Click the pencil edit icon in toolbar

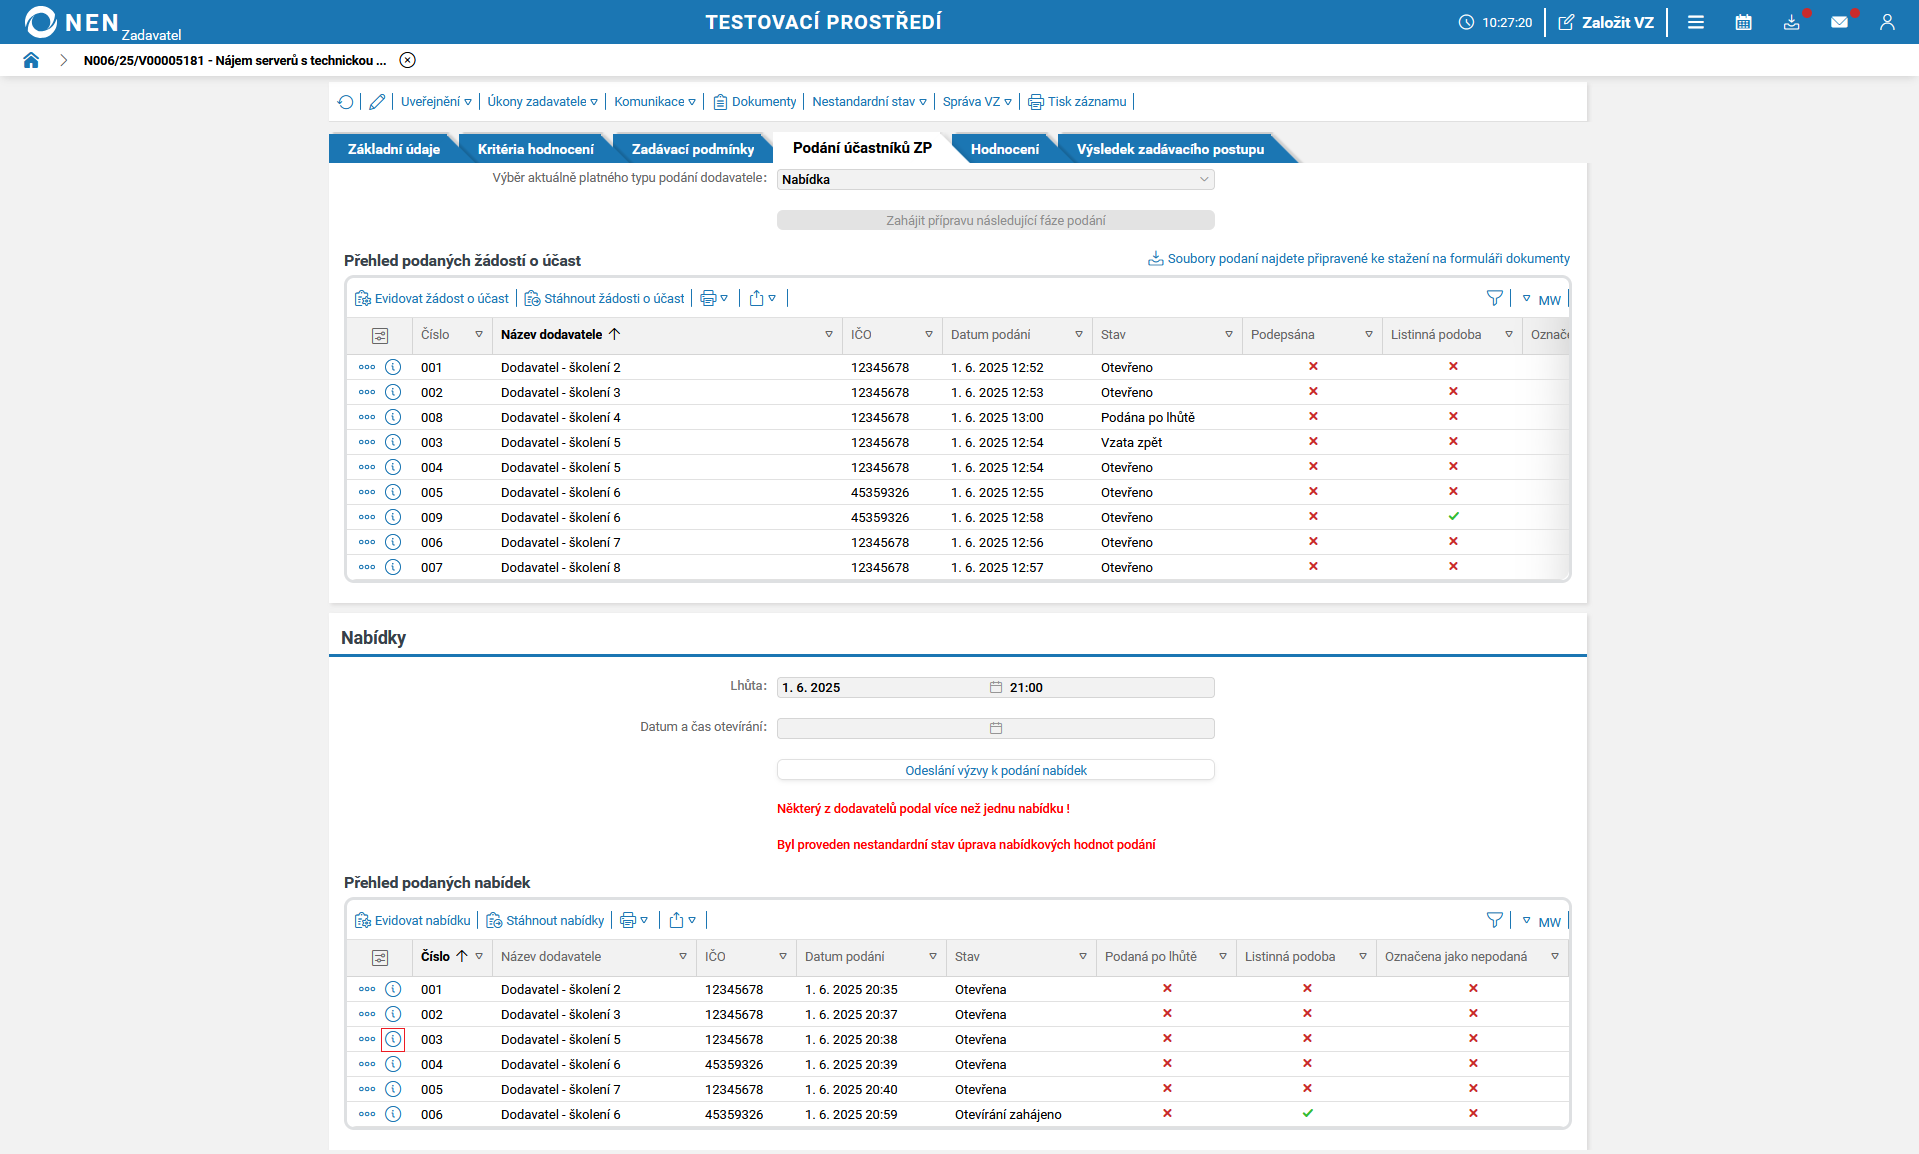tap(377, 102)
